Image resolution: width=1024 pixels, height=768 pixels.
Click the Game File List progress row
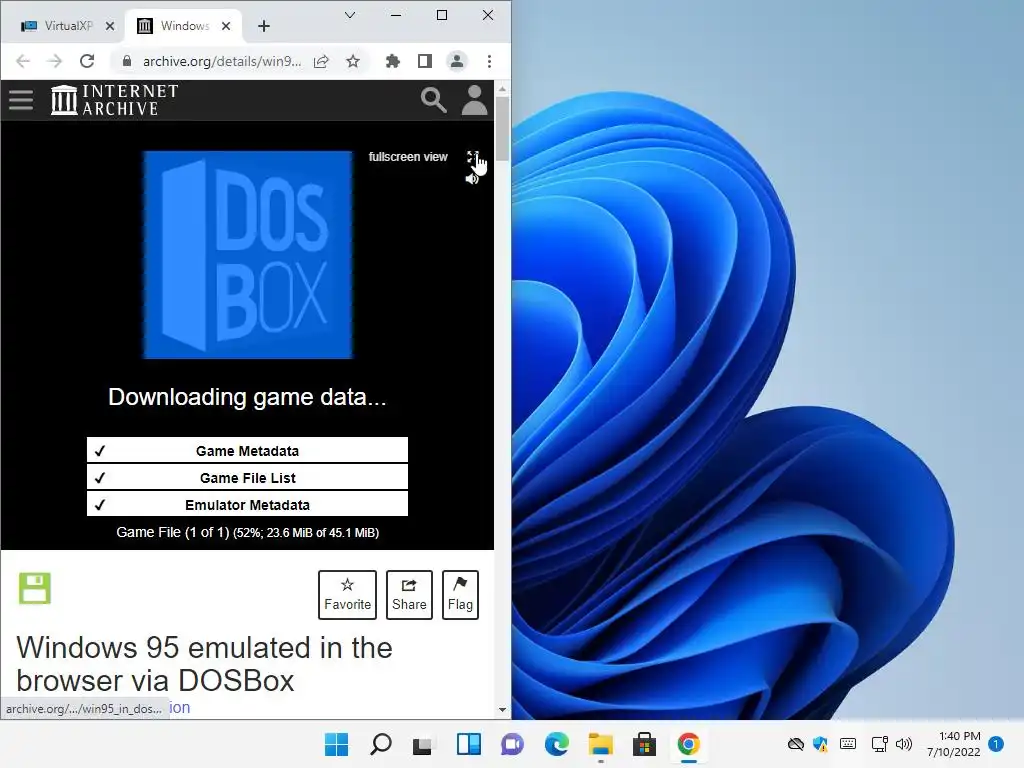(248, 477)
